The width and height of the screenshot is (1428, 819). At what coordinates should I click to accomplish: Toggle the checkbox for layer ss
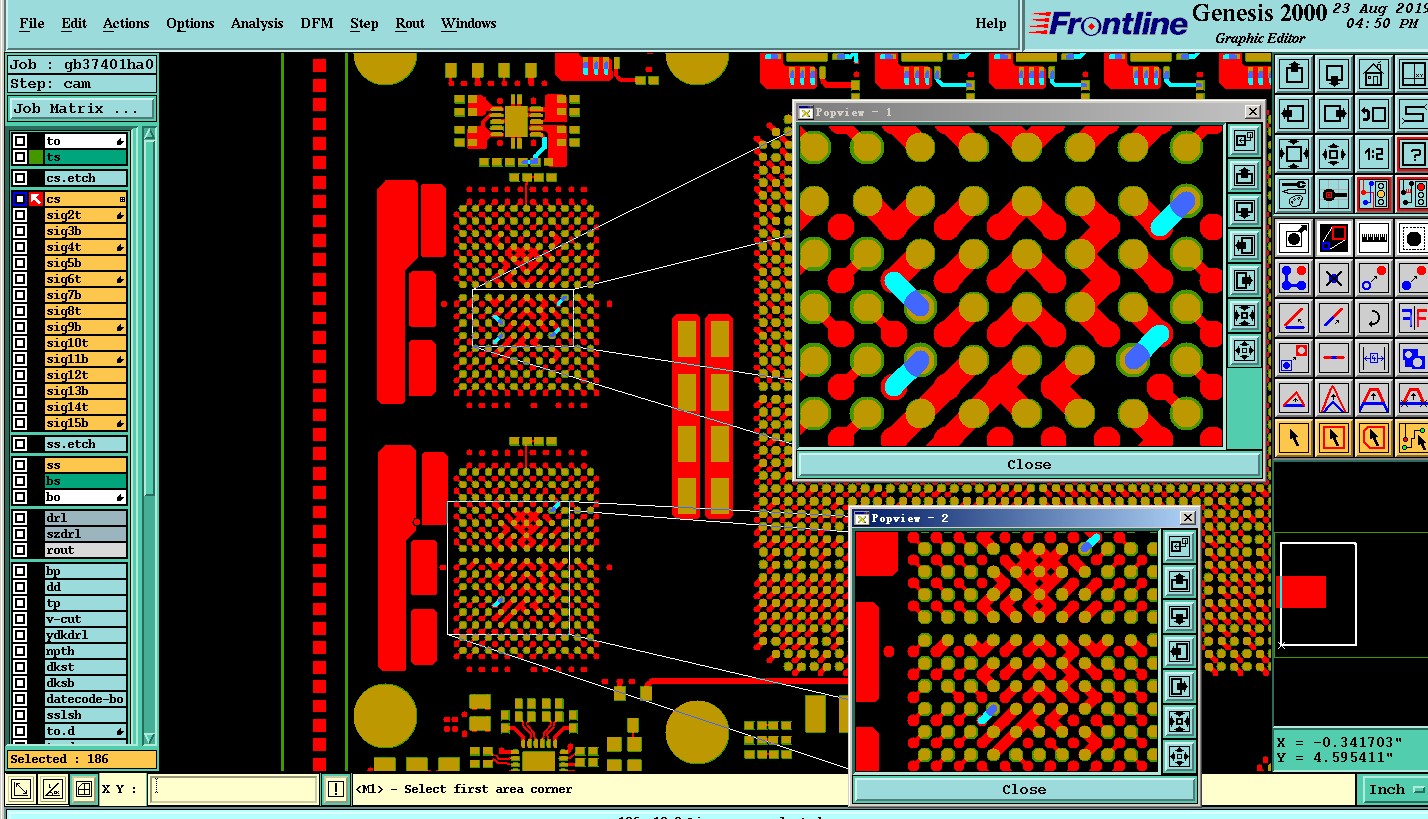pyautogui.click(x=20, y=465)
